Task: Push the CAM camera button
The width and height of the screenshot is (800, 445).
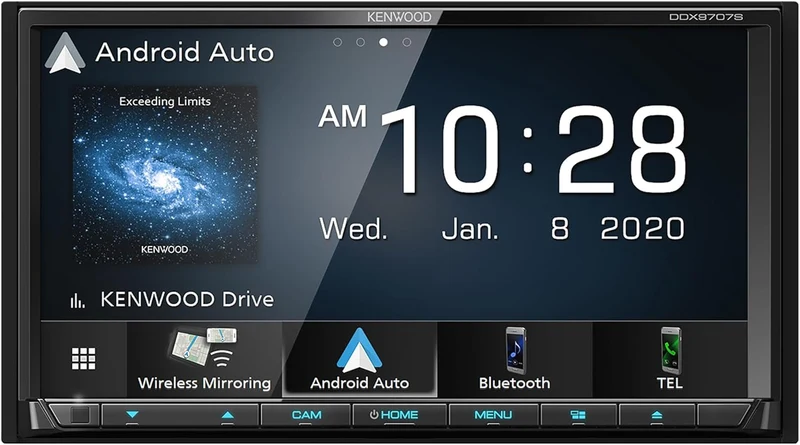Action: pos(306,415)
